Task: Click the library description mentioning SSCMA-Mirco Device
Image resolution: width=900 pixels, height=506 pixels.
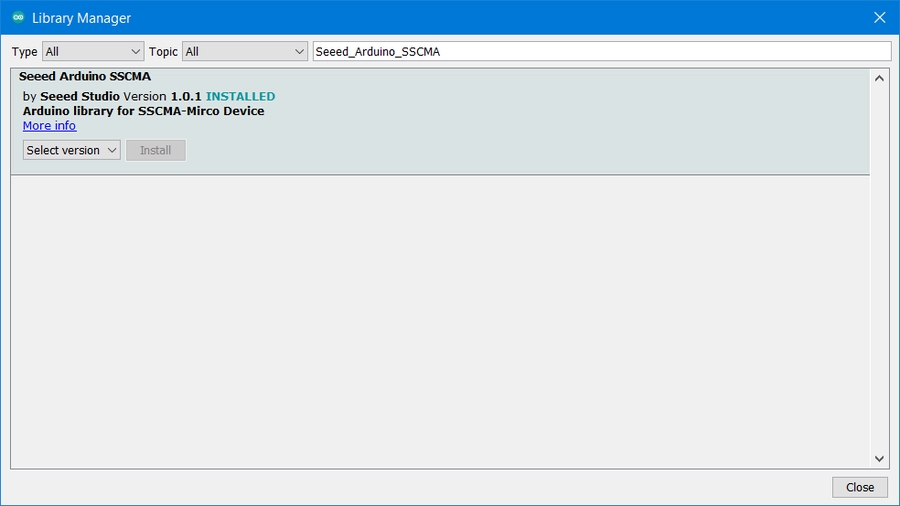Action: [143, 111]
